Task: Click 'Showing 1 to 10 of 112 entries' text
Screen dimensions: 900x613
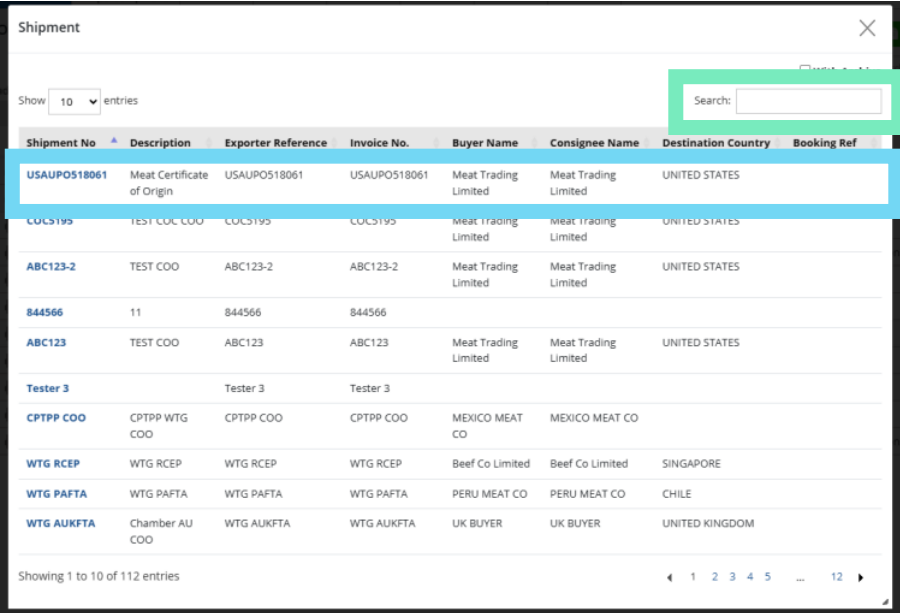Action: point(99,576)
